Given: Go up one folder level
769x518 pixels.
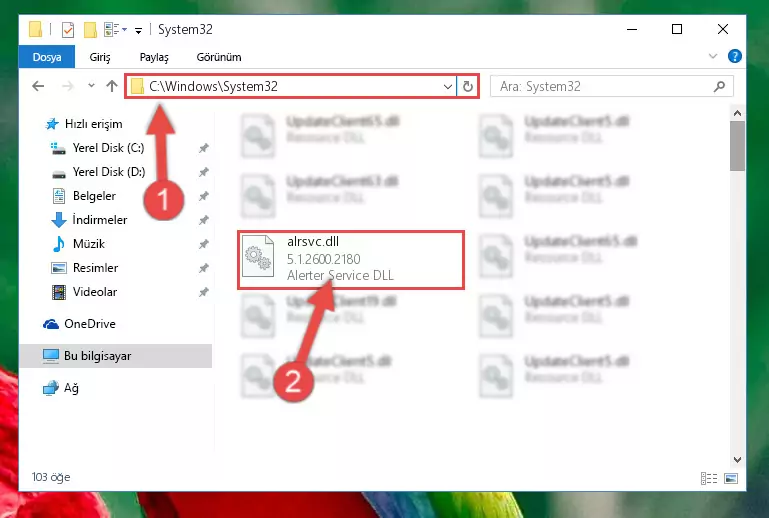Looking at the screenshot, I should coord(112,86).
